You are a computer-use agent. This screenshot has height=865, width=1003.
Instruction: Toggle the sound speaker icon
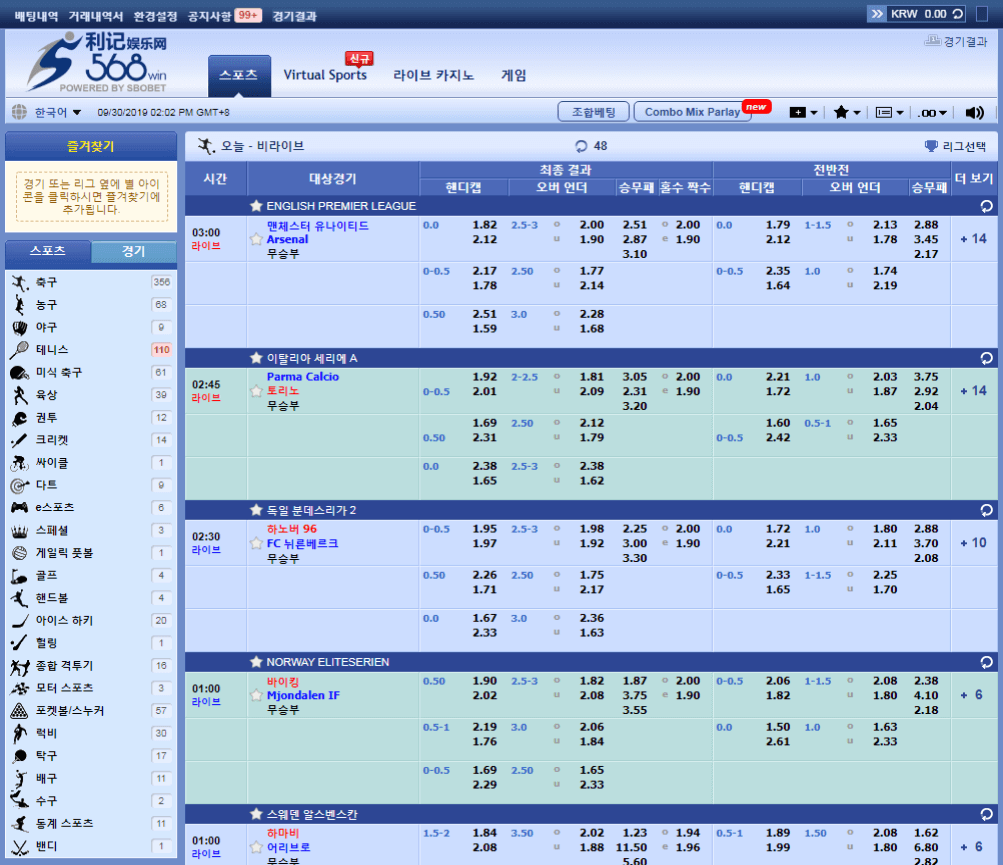tap(975, 112)
